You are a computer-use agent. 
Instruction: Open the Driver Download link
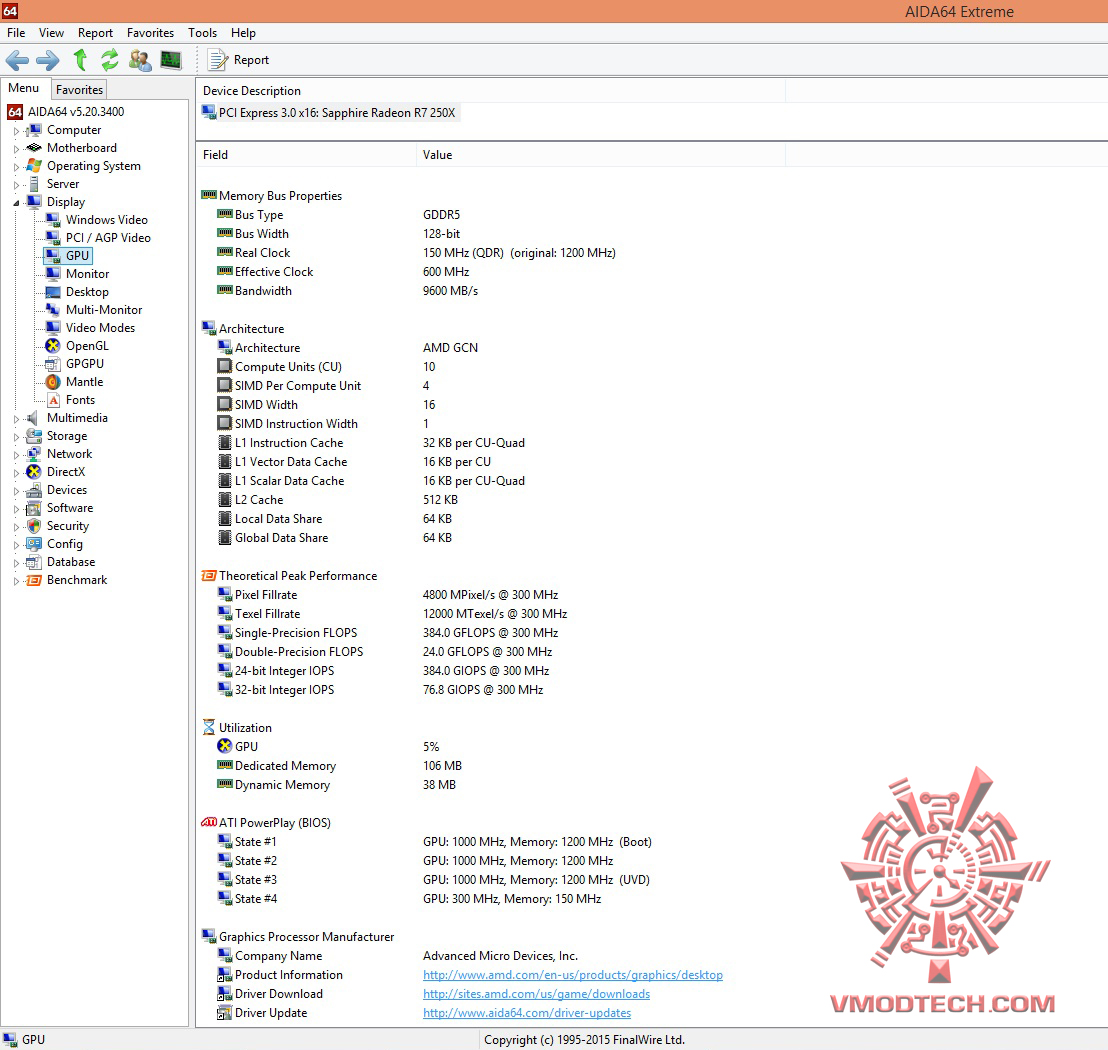point(536,993)
